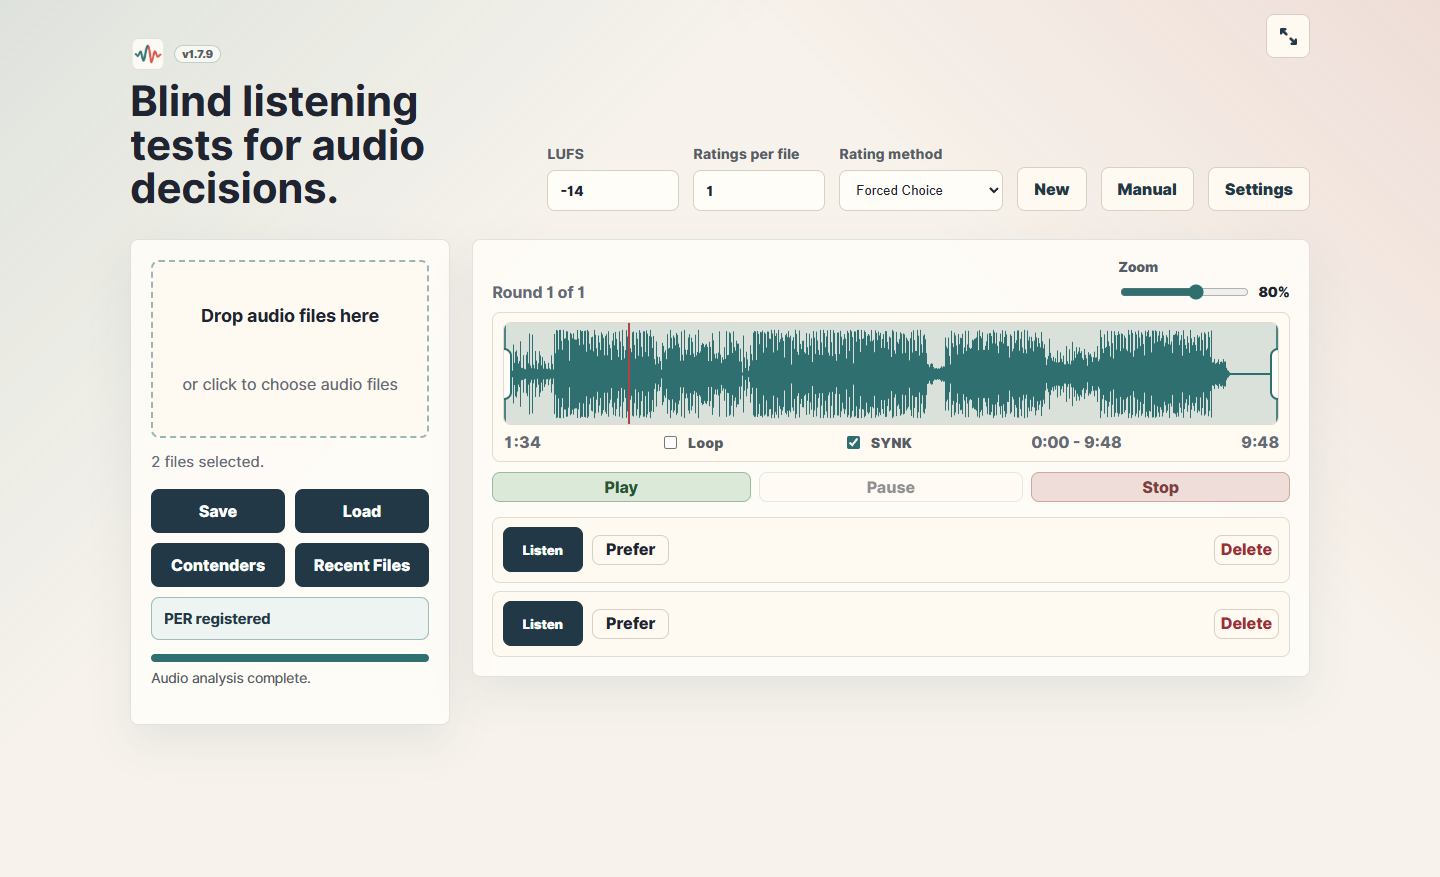Prefer the first audio file
The image size is (1440, 877).
tap(630, 550)
